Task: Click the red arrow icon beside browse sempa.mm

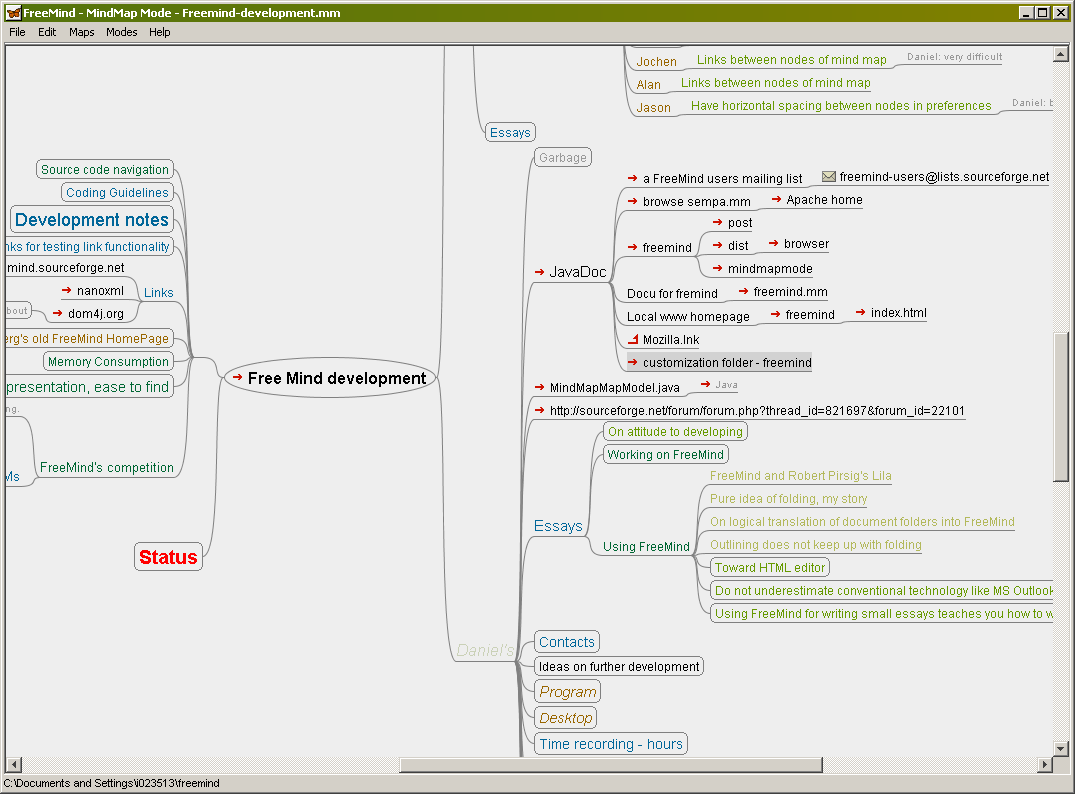Action: point(633,201)
